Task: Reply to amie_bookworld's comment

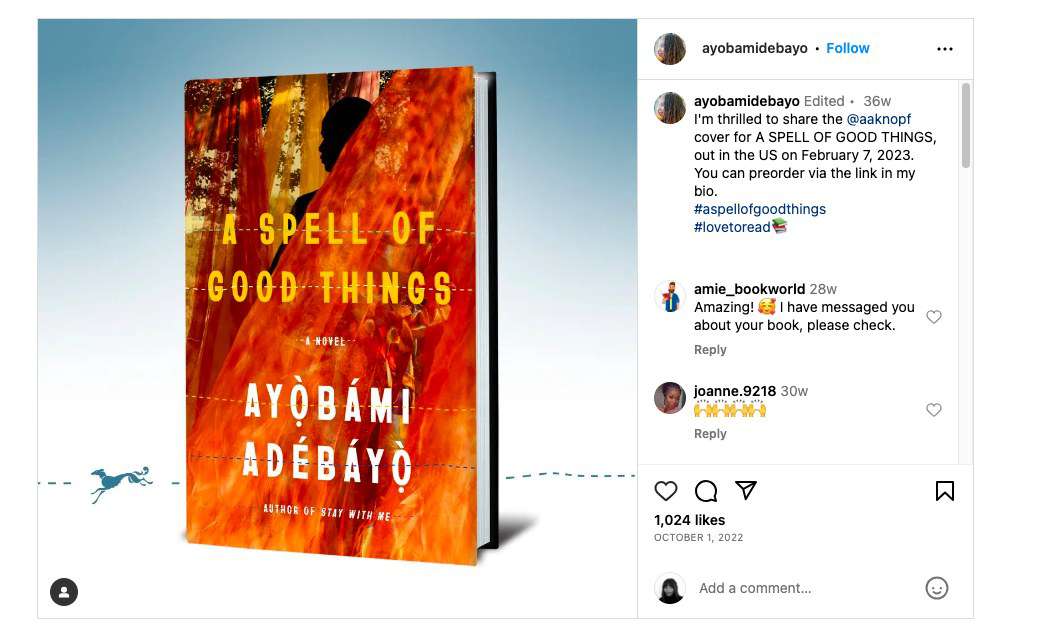Action: point(710,350)
